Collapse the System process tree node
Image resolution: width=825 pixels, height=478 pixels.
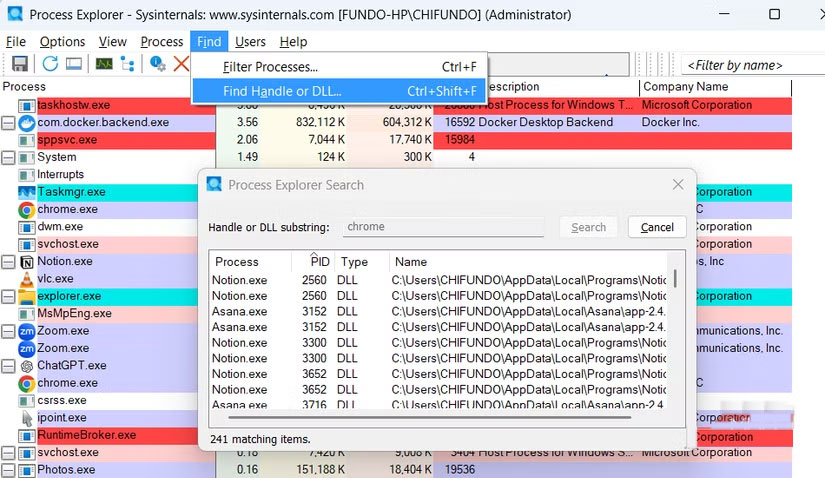pyautogui.click(x=8, y=157)
